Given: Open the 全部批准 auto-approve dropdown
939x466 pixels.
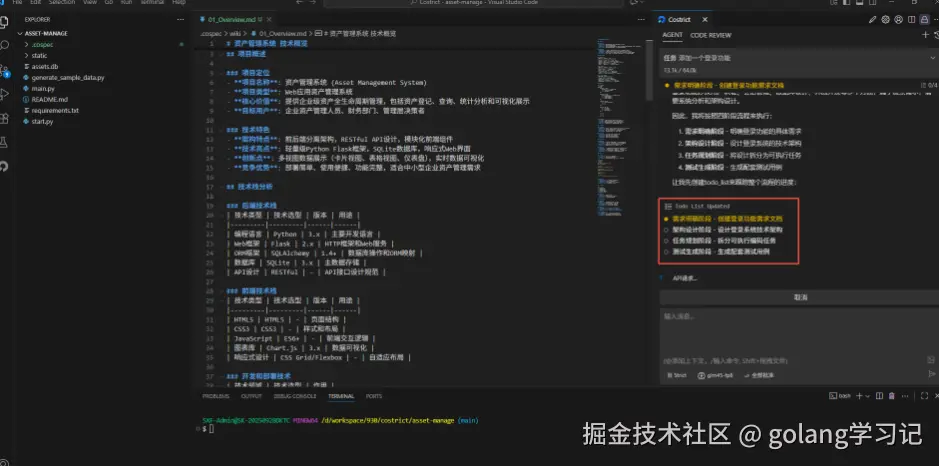Looking at the screenshot, I should tap(759, 376).
